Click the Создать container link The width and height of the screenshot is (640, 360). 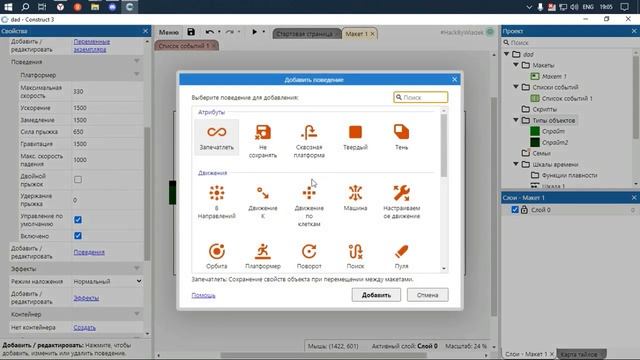click(x=84, y=327)
